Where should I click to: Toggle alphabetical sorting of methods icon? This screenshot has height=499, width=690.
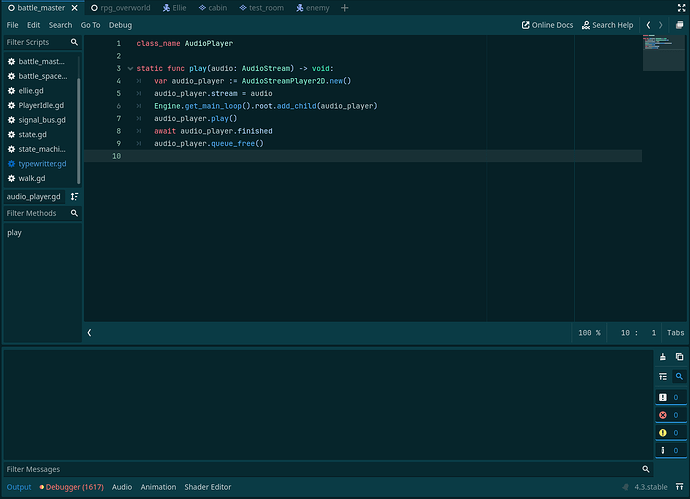point(74,196)
